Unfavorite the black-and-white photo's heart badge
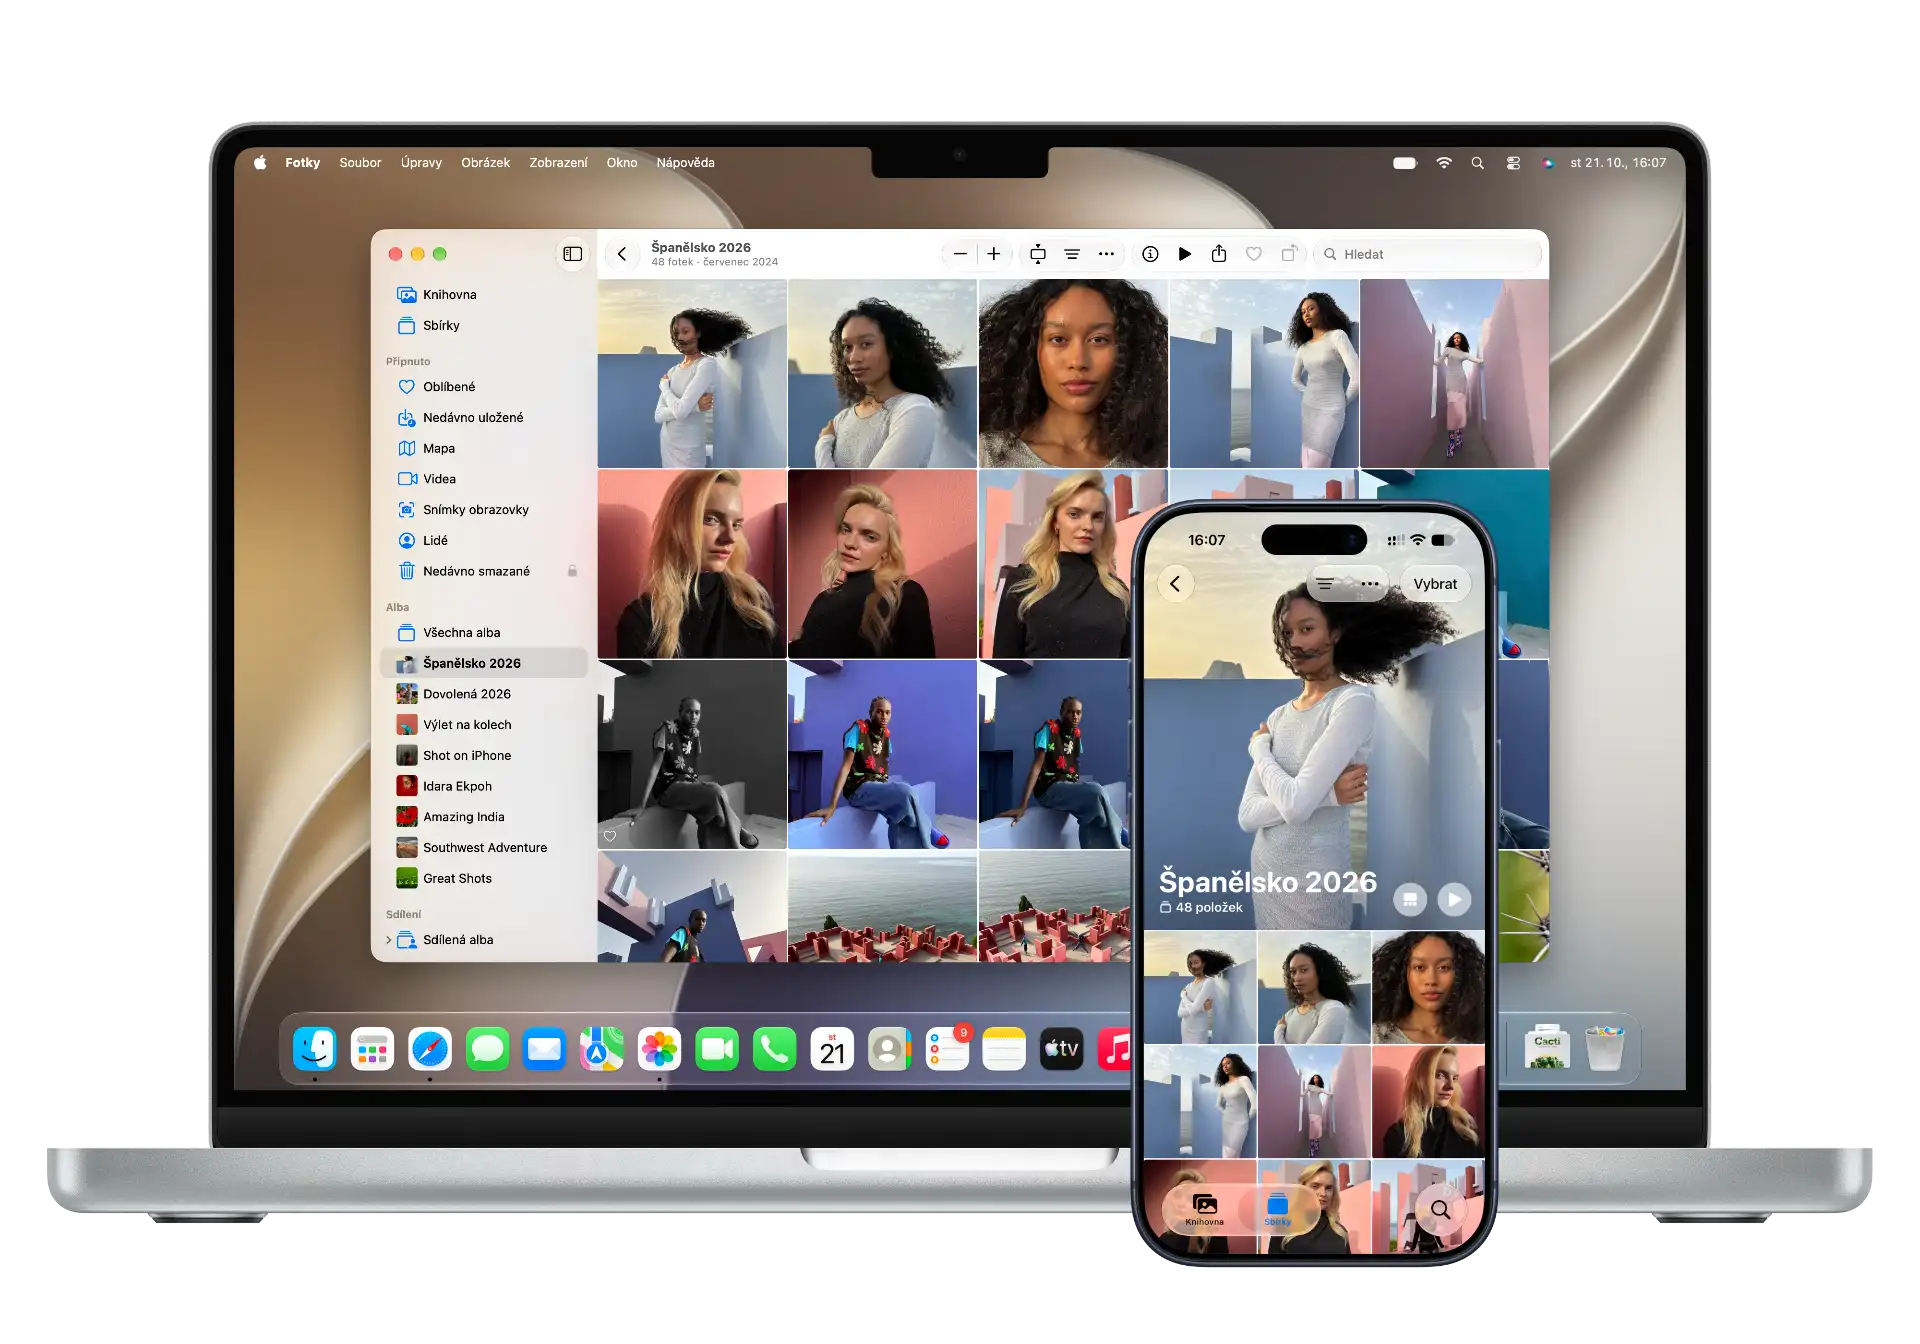The height and width of the screenshot is (1344, 1920). (x=610, y=836)
